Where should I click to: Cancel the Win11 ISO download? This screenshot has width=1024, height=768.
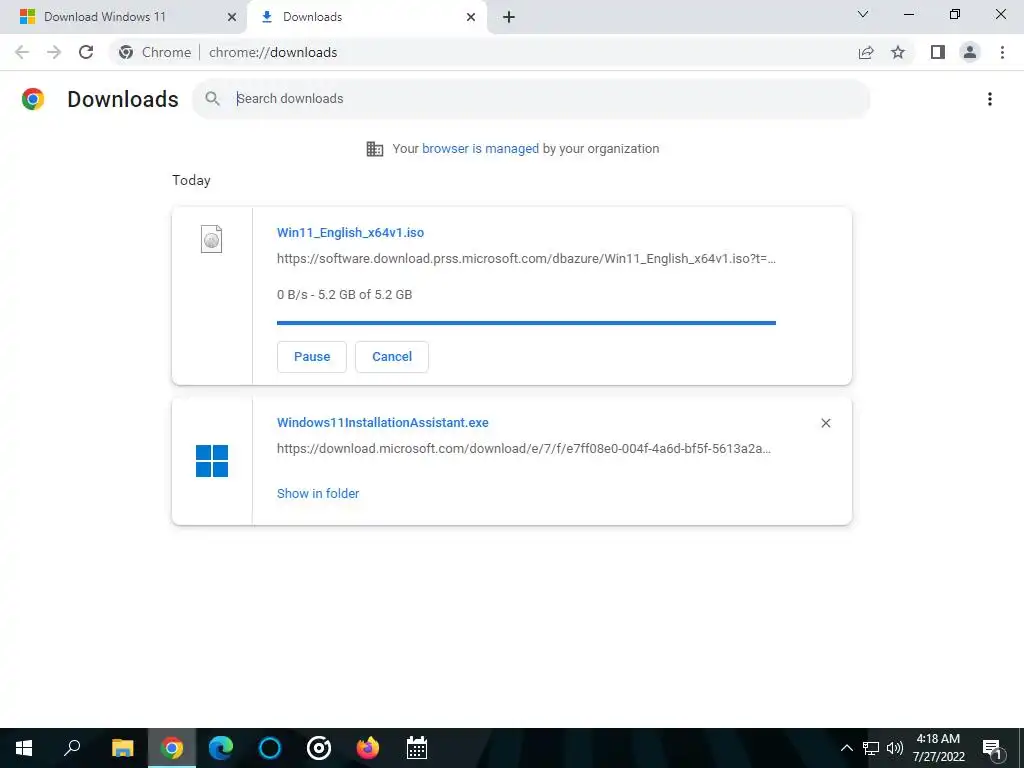[392, 357]
